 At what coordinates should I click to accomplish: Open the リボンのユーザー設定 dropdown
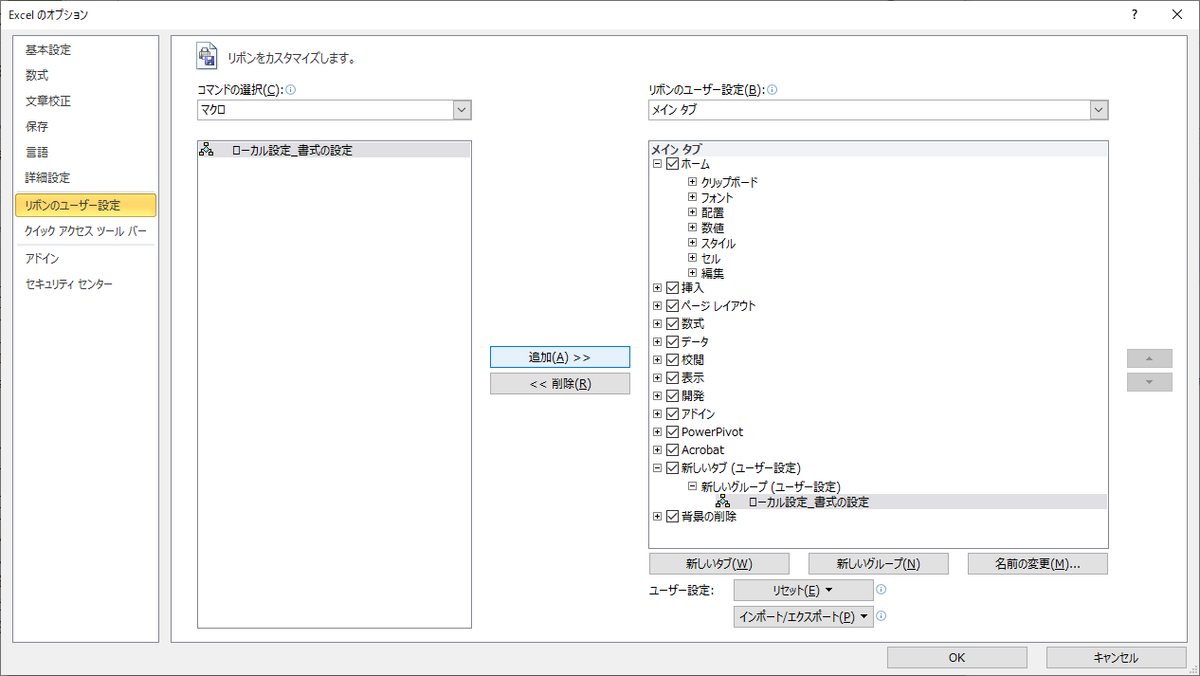tap(1098, 110)
